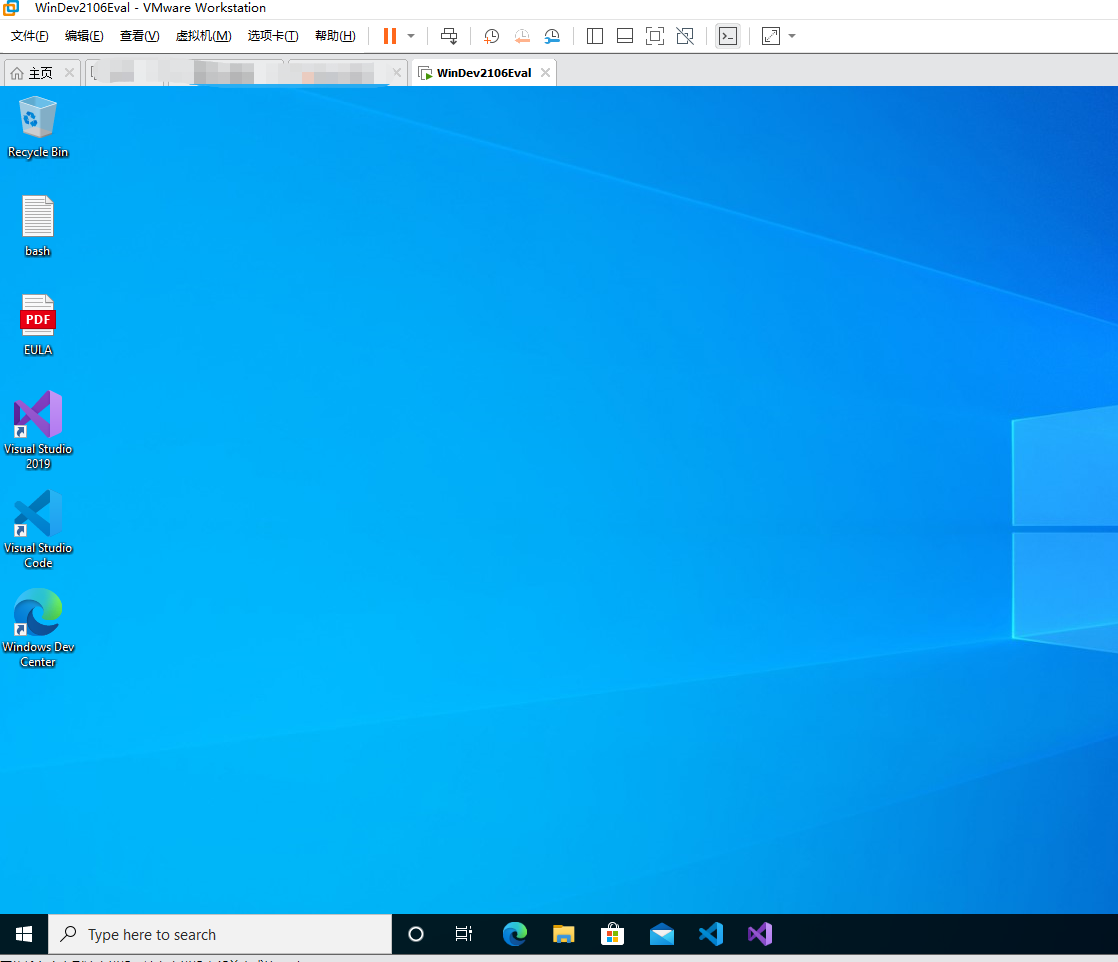The height and width of the screenshot is (962, 1118).
Task: Open the Snapshot Manager
Action: [552, 35]
